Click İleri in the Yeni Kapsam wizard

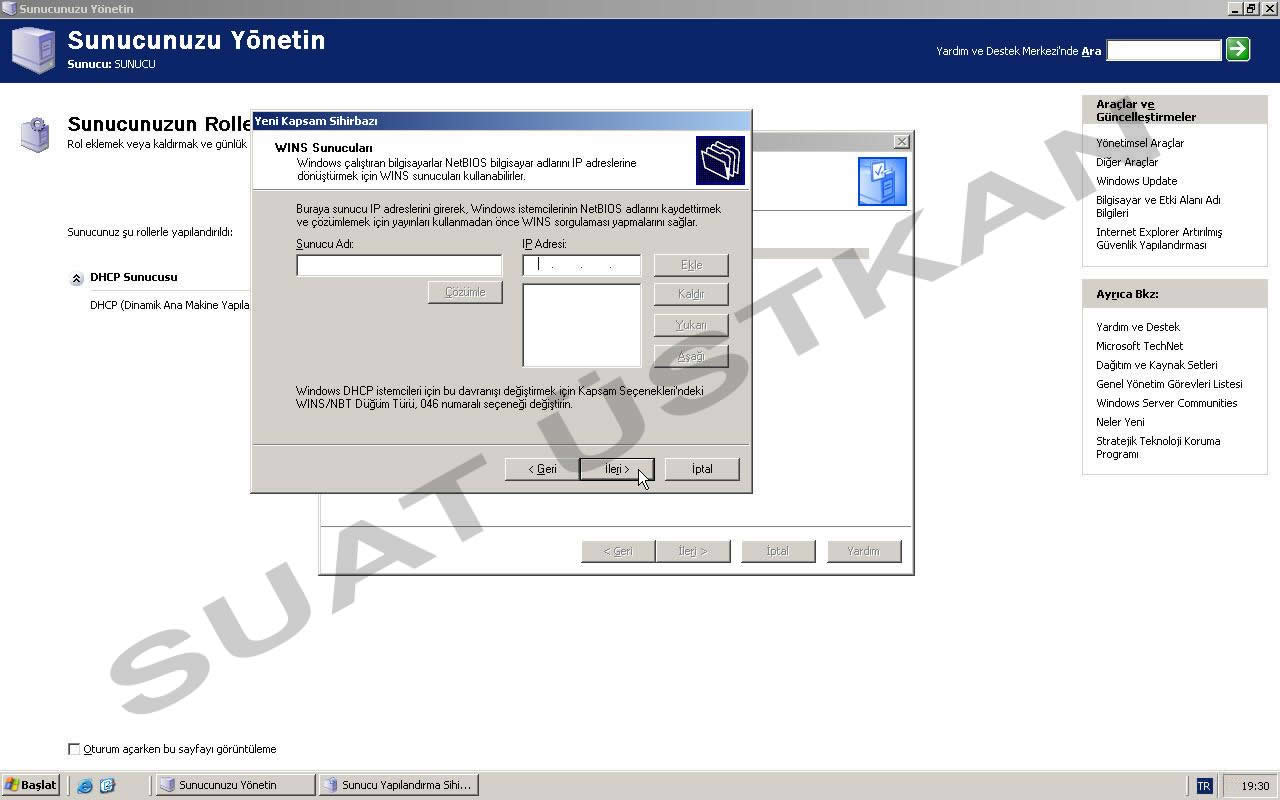click(617, 469)
